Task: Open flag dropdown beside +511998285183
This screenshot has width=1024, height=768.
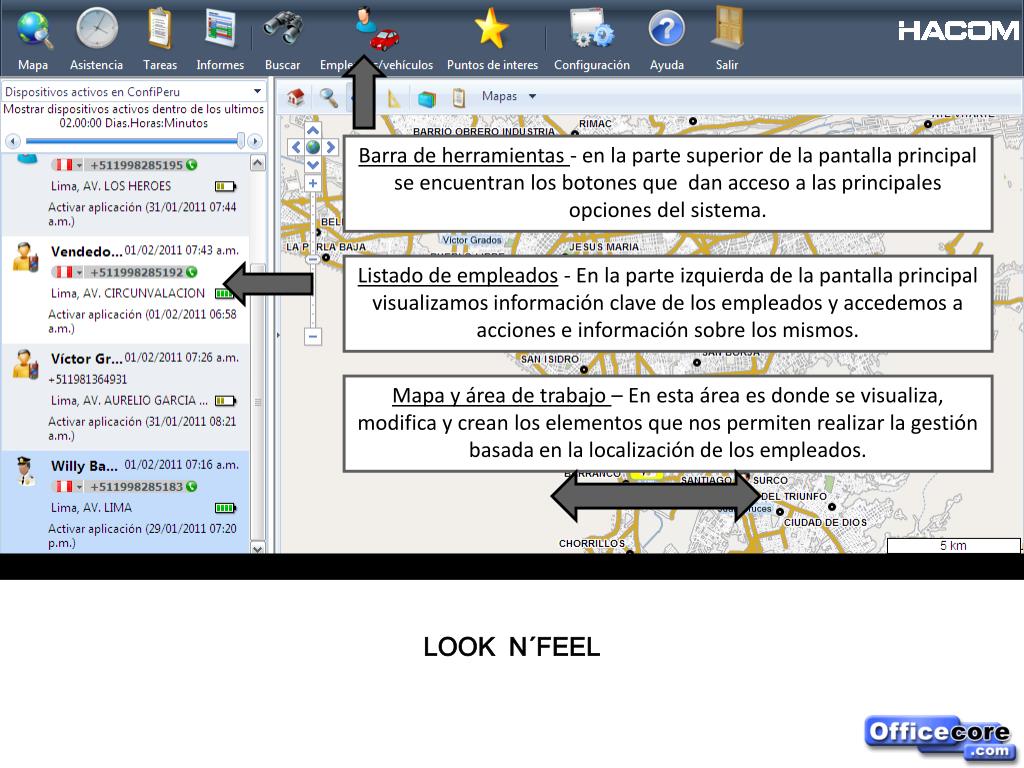Action: [x=79, y=487]
